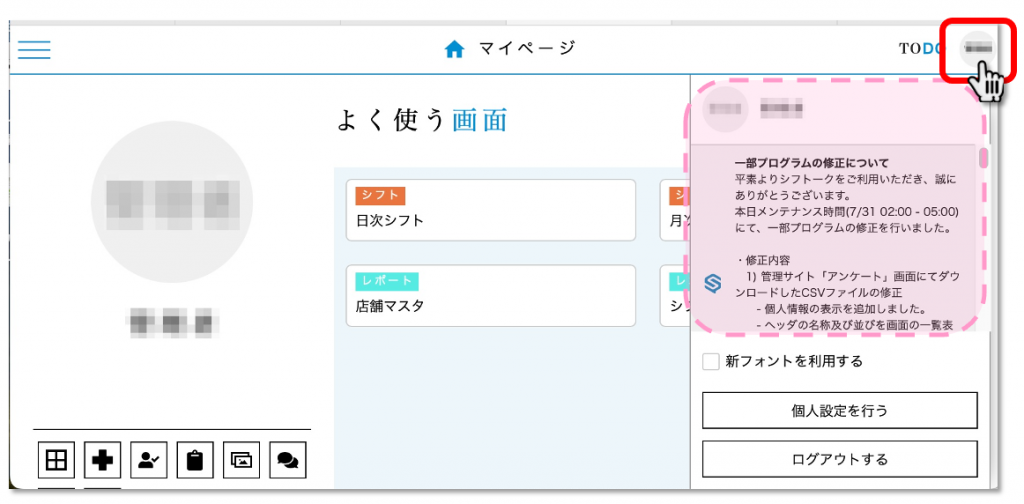Open the image gallery icon button
The image size is (1024, 504).
tap(241, 460)
